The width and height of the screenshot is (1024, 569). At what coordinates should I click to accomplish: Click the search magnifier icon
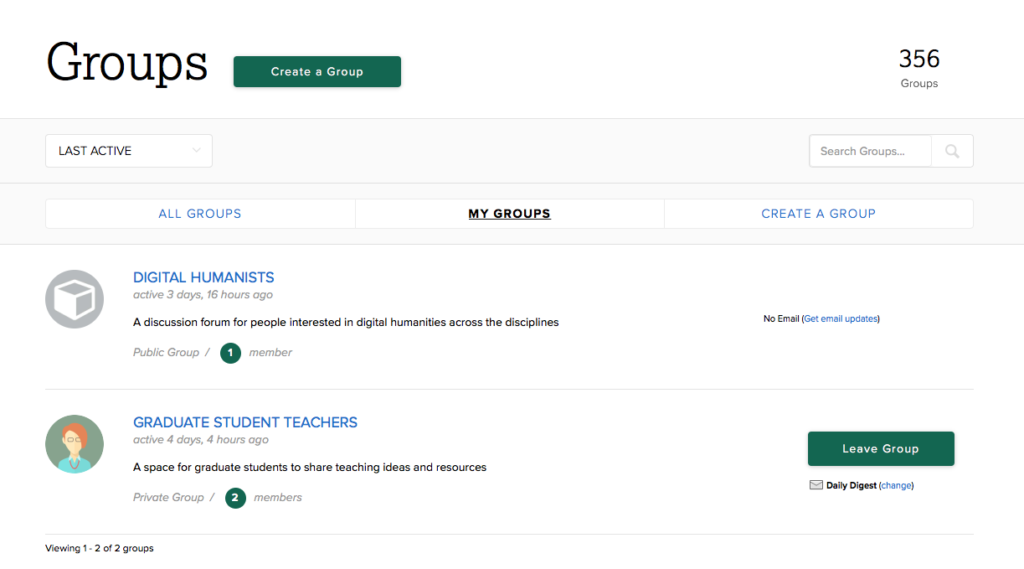(952, 151)
